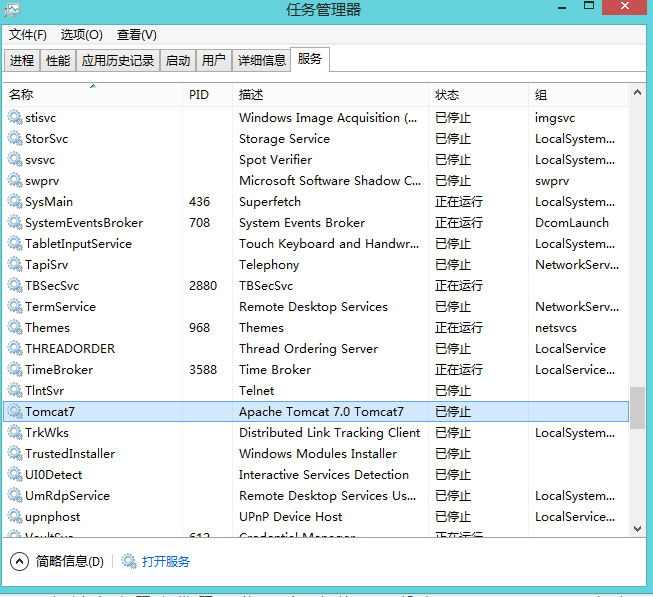Click the service icon beside TrustedInstaller
This screenshot has width=653, height=597.
pos(14,454)
